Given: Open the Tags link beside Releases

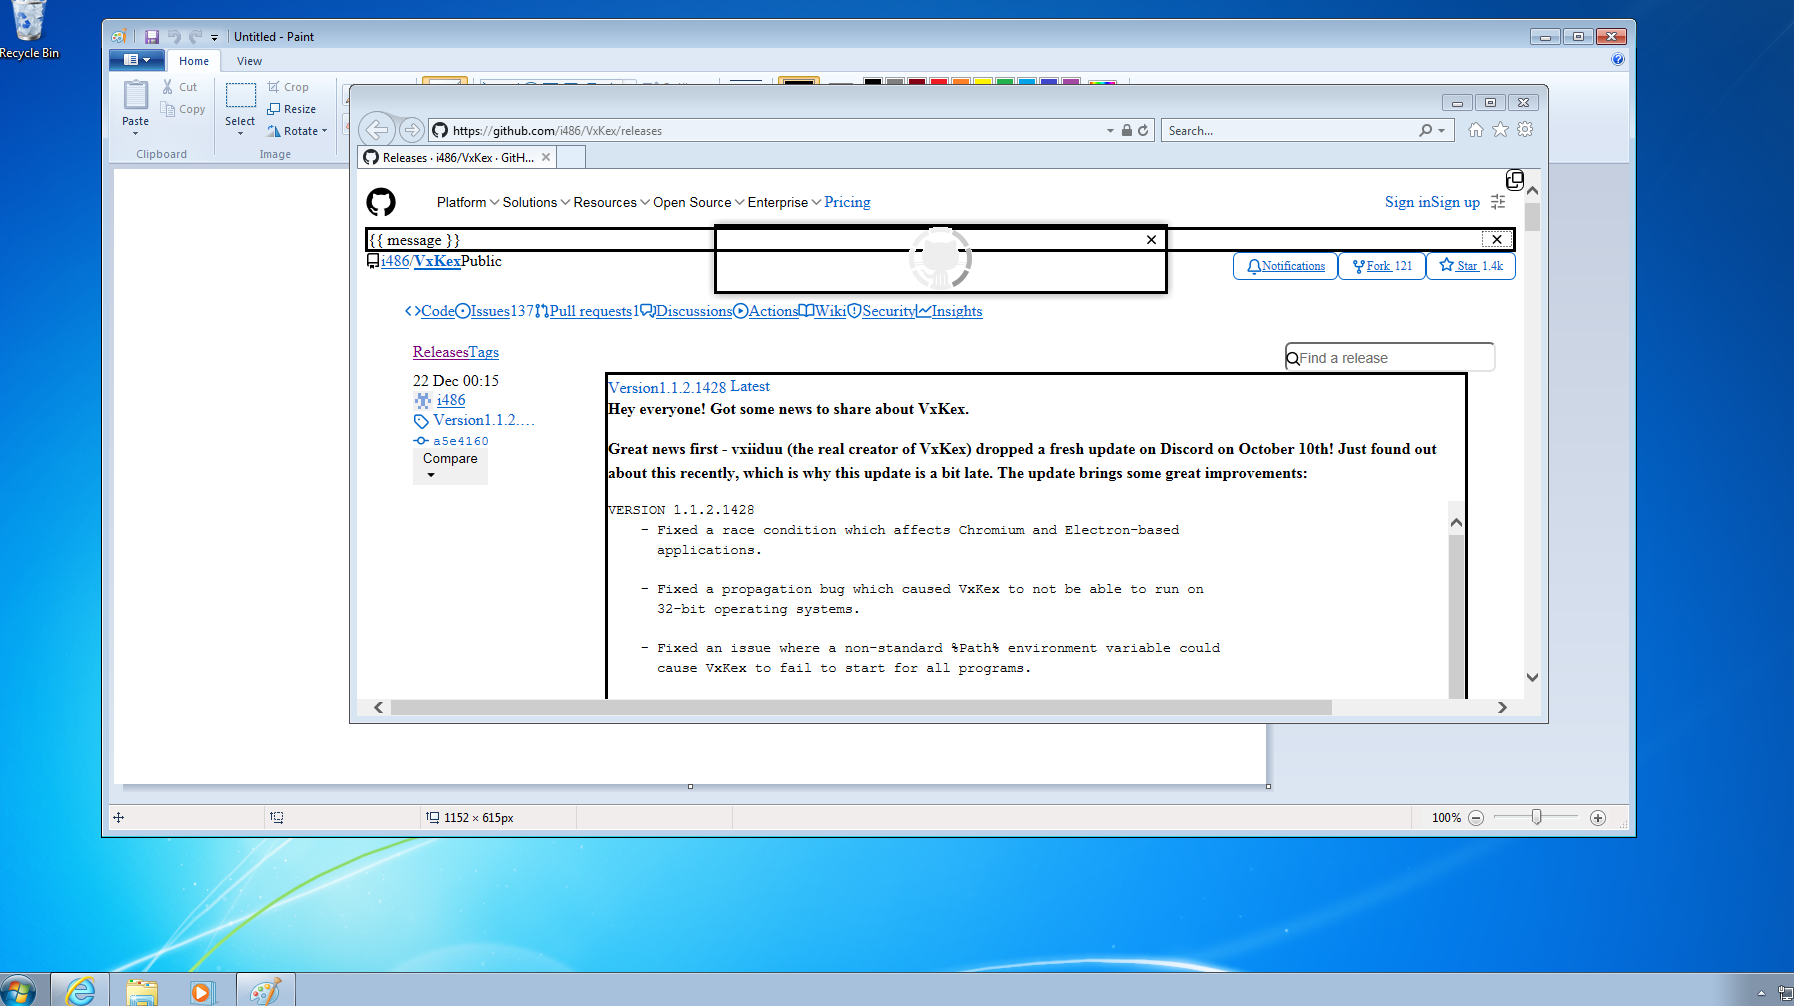Looking at the screenshot, I should click(484, 352).
